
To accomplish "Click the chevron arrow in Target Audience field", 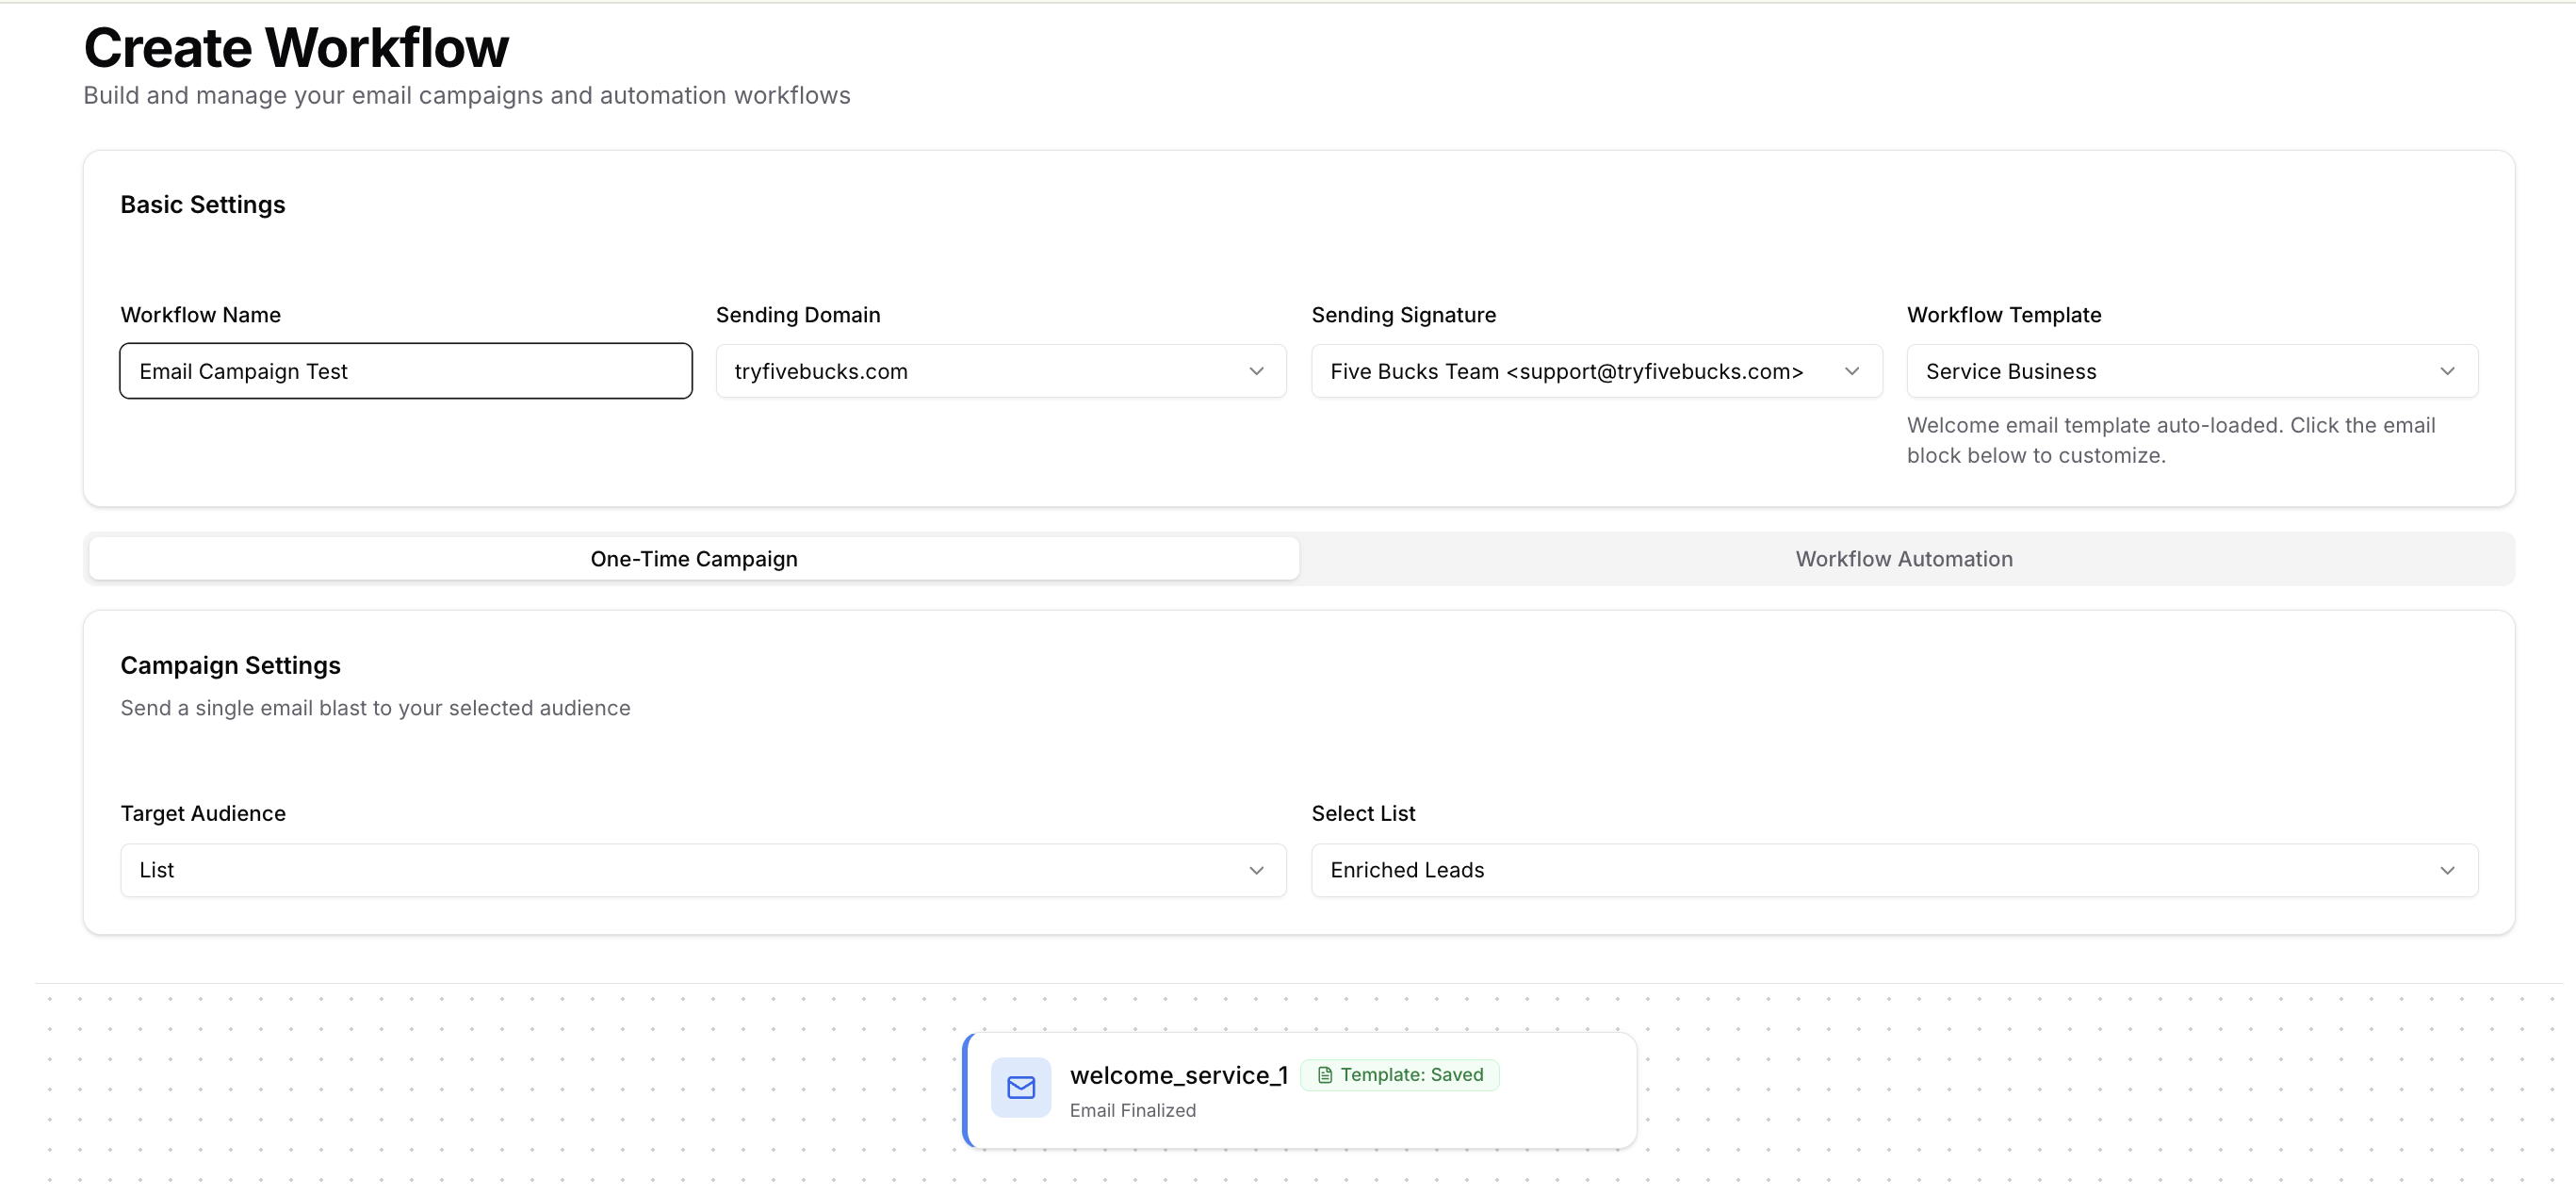I will (x=1256, y=870).
